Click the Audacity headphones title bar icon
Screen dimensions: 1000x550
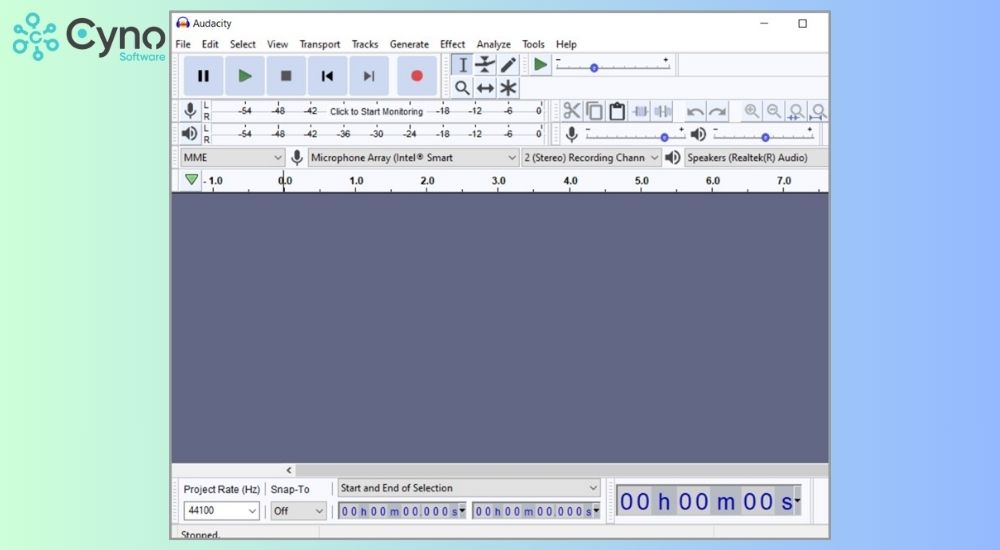[x=183, y=23]
